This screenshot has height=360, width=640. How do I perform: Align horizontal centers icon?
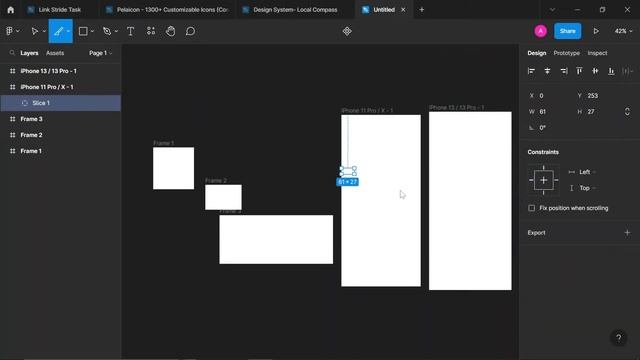pos(547,71)
